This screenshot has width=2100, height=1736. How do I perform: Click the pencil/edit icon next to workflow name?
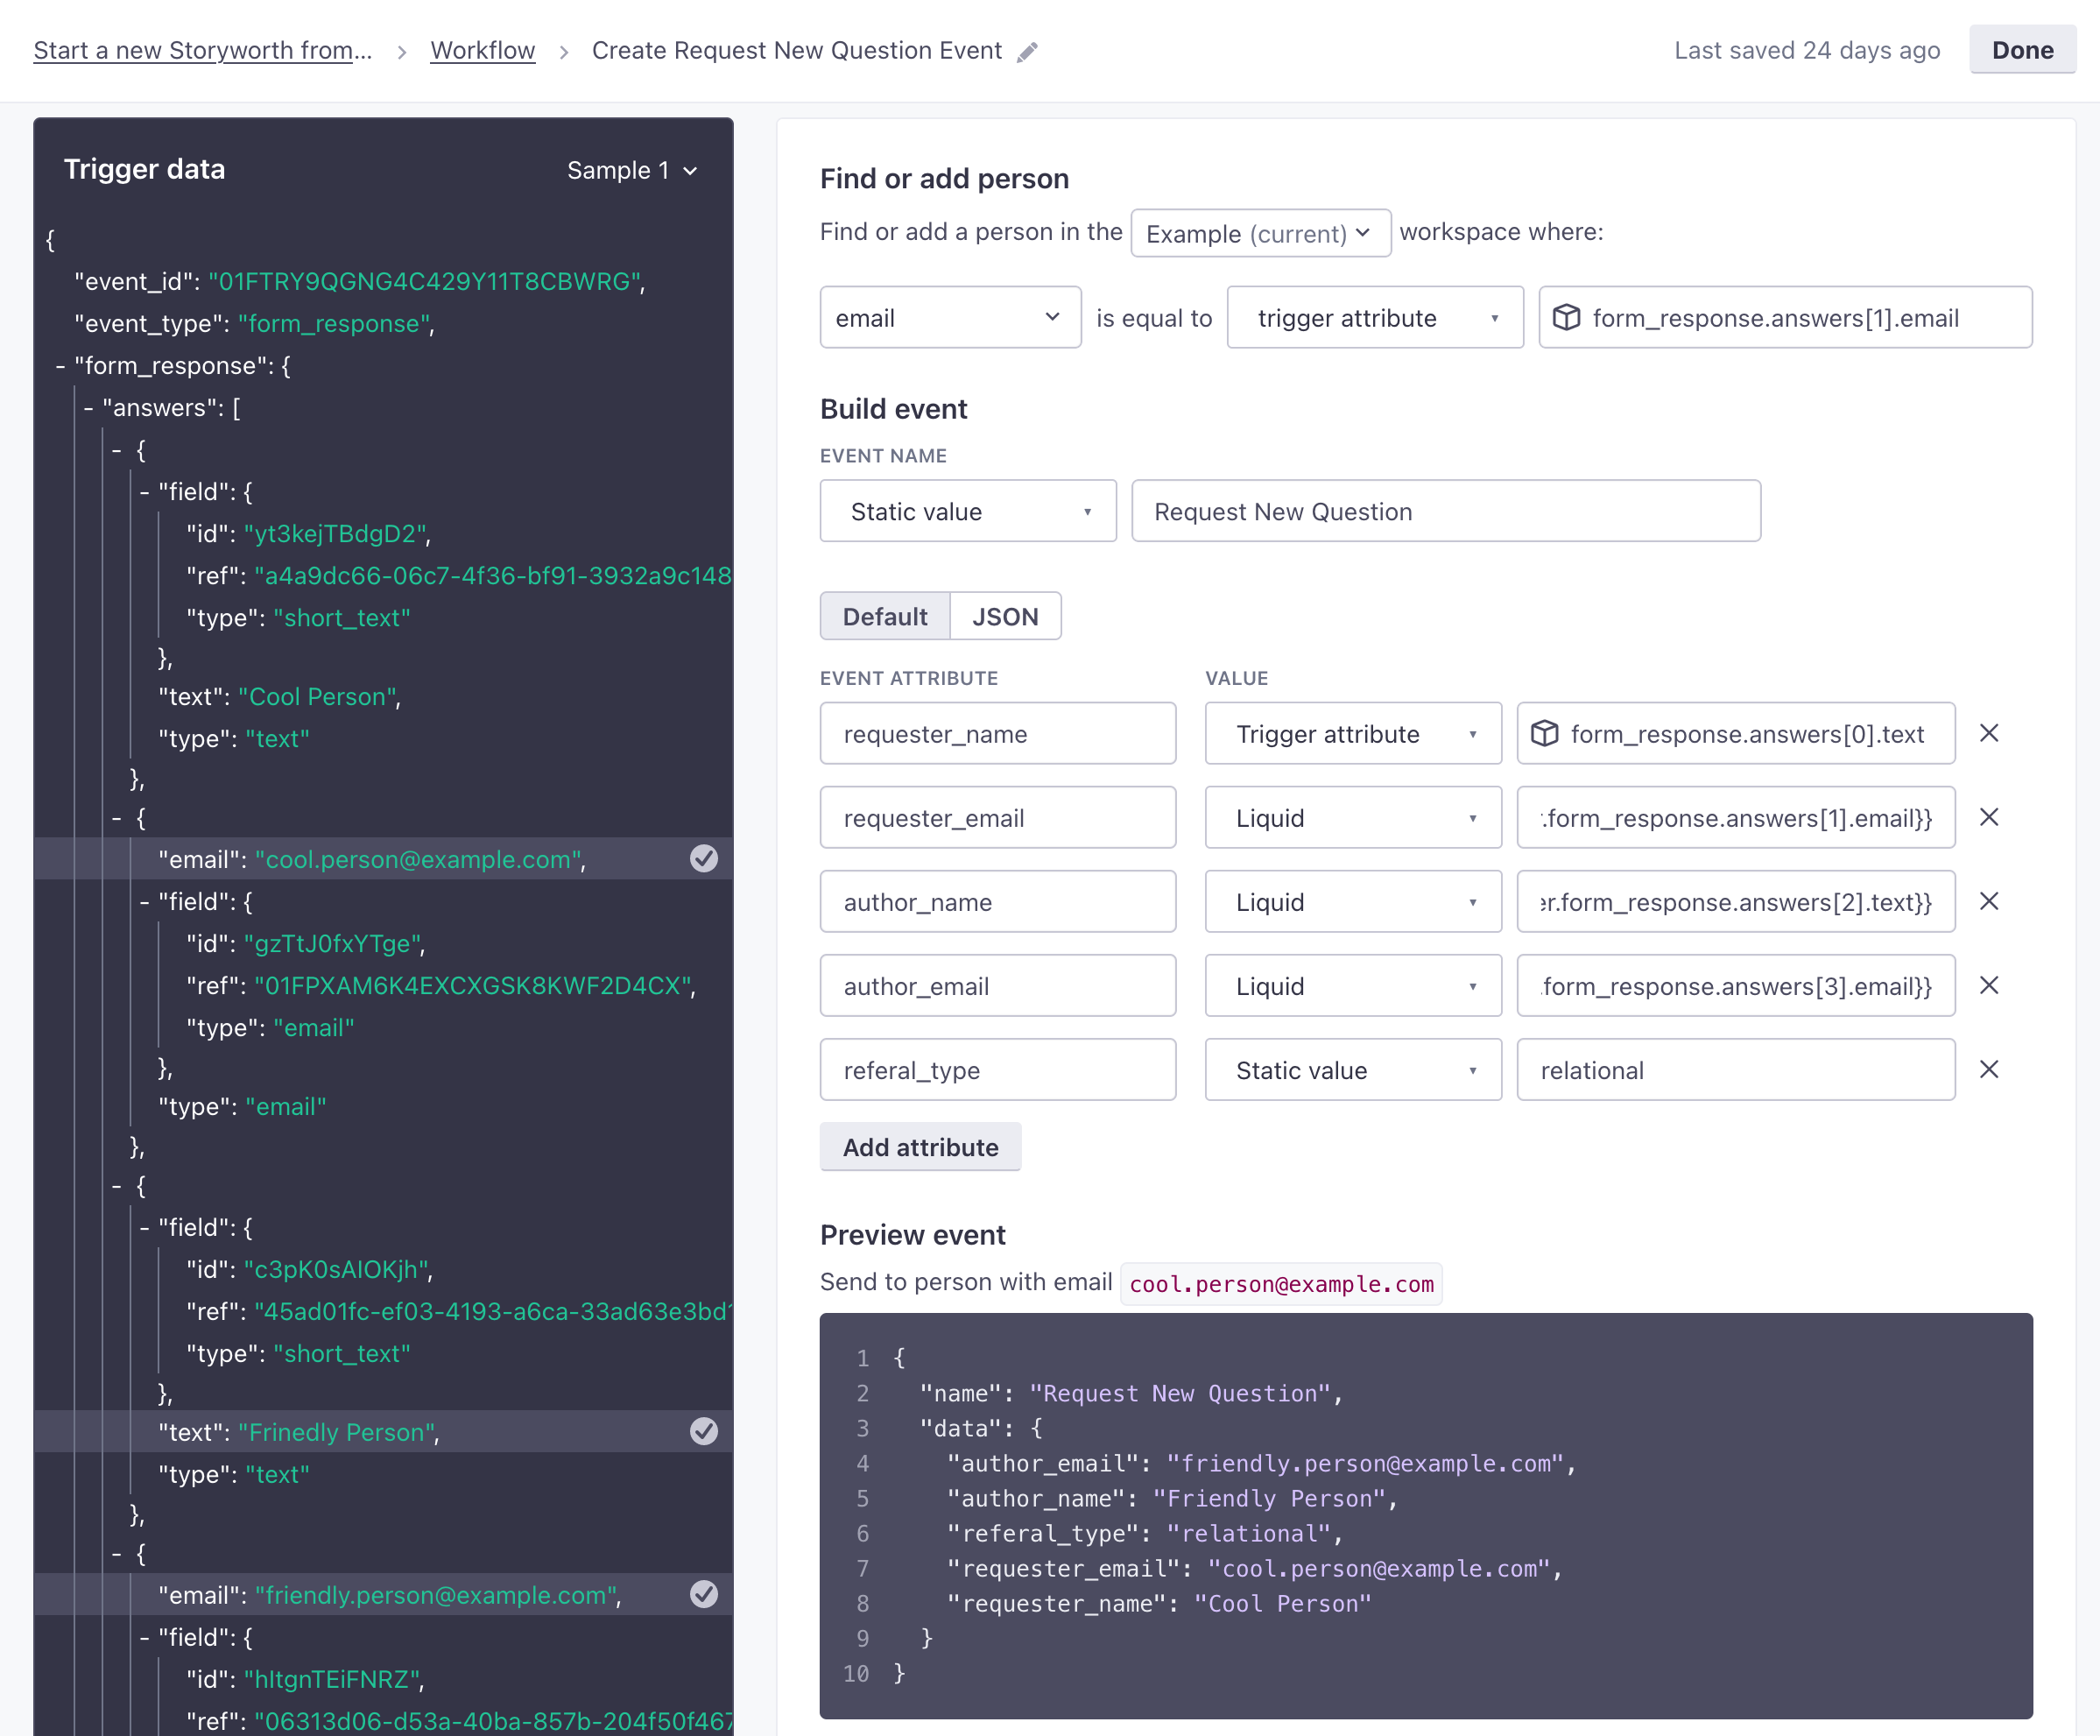coord(1031,51)
